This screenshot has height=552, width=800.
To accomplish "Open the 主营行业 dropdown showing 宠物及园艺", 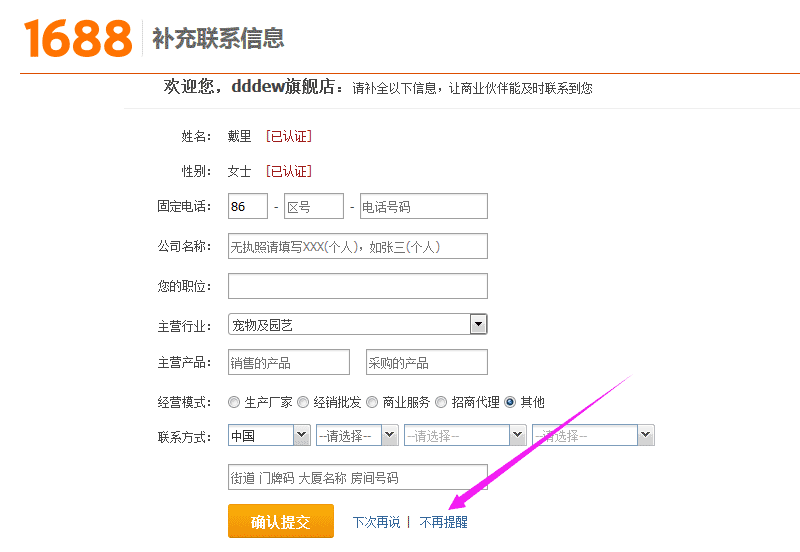I will (358, 324).
